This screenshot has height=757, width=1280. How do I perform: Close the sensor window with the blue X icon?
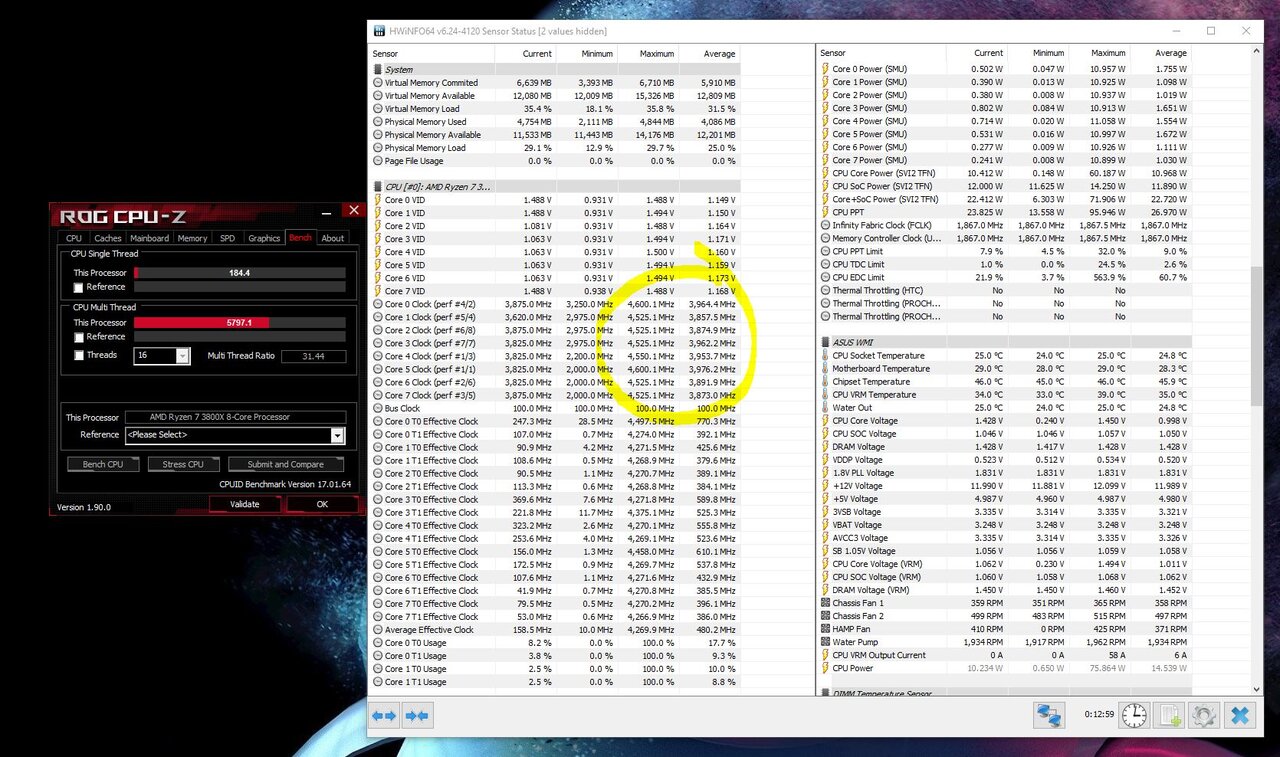click(1239, 715)
